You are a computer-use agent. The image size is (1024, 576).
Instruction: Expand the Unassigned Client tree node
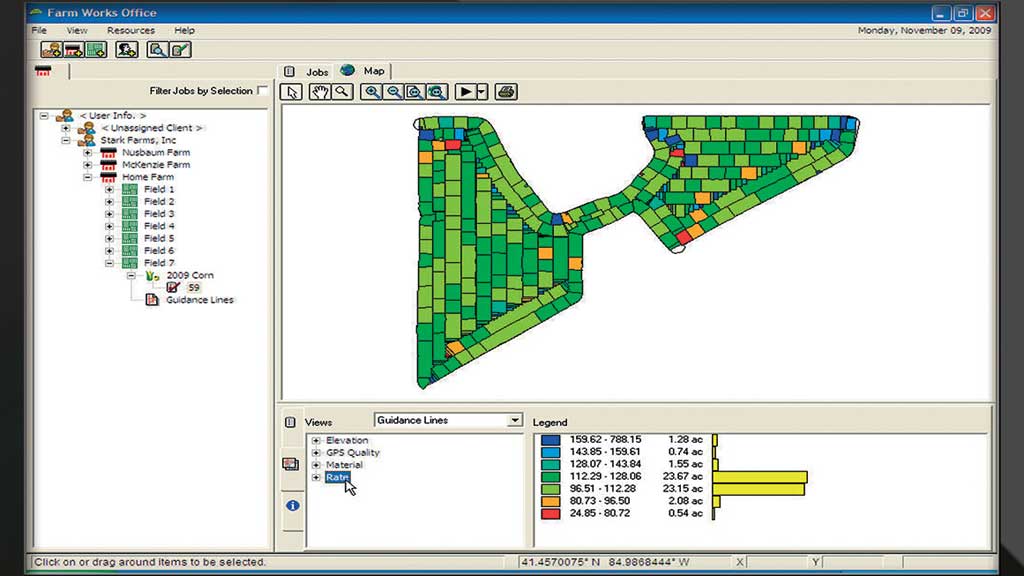66,128
